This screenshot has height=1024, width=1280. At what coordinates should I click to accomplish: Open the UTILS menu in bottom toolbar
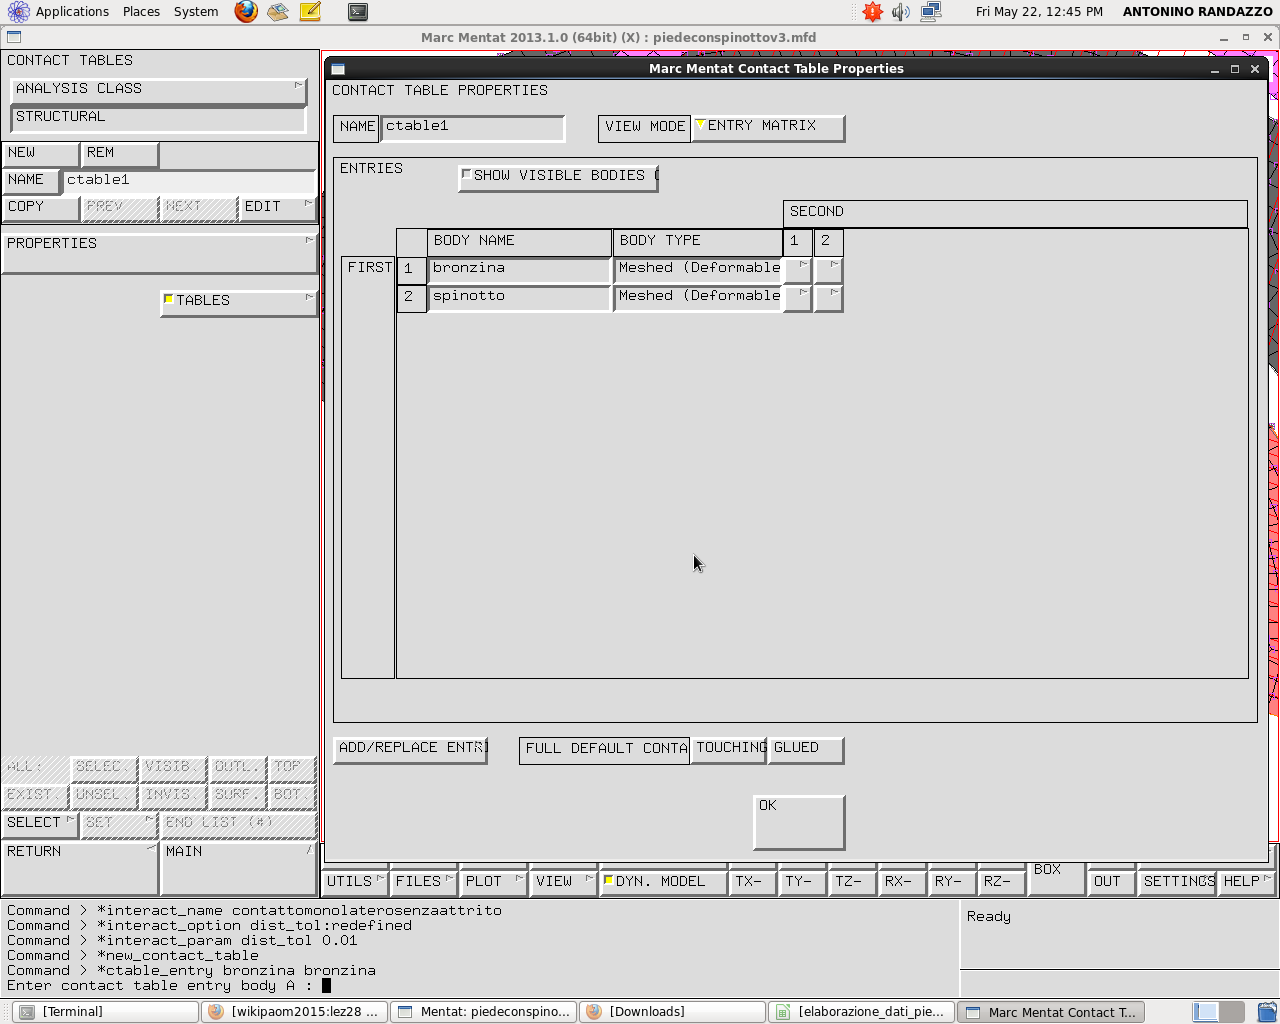pos(355,882)
